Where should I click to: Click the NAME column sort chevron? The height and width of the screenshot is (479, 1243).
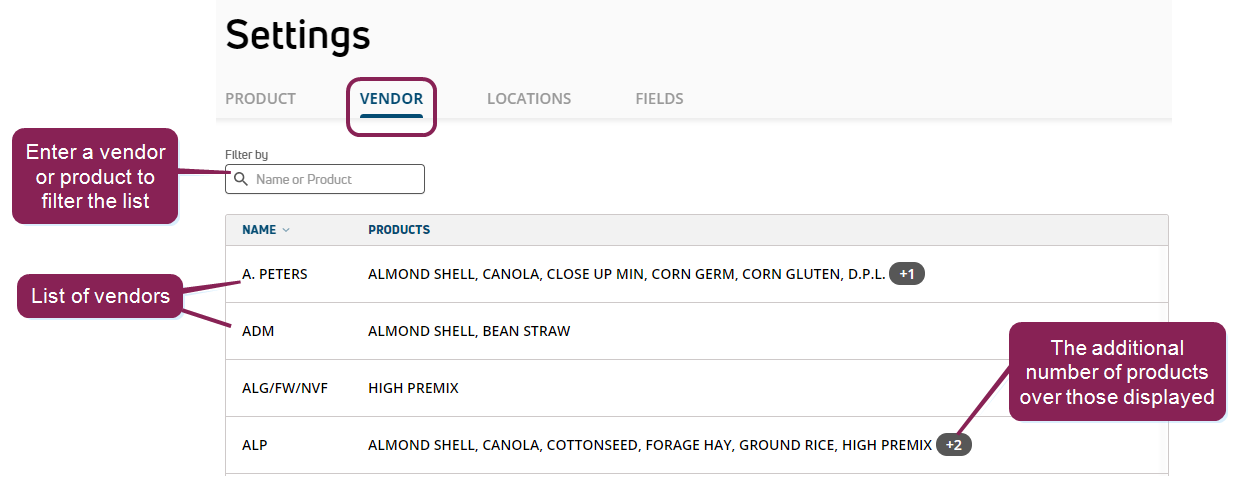286,230
